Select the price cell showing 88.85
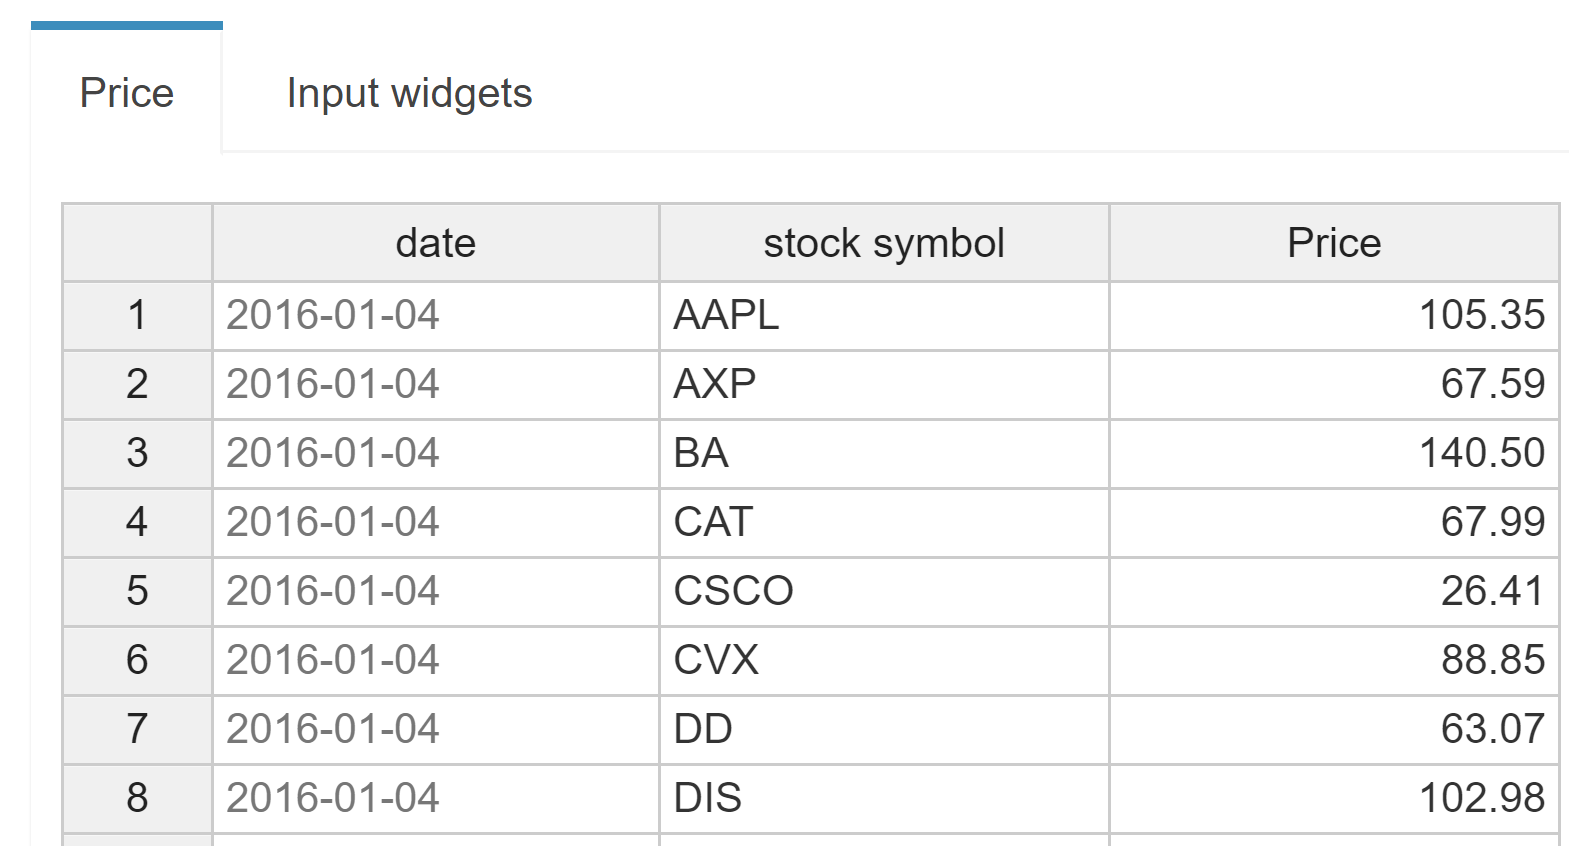Viewport: 1569px width, 846px height. coord(1333,661)
